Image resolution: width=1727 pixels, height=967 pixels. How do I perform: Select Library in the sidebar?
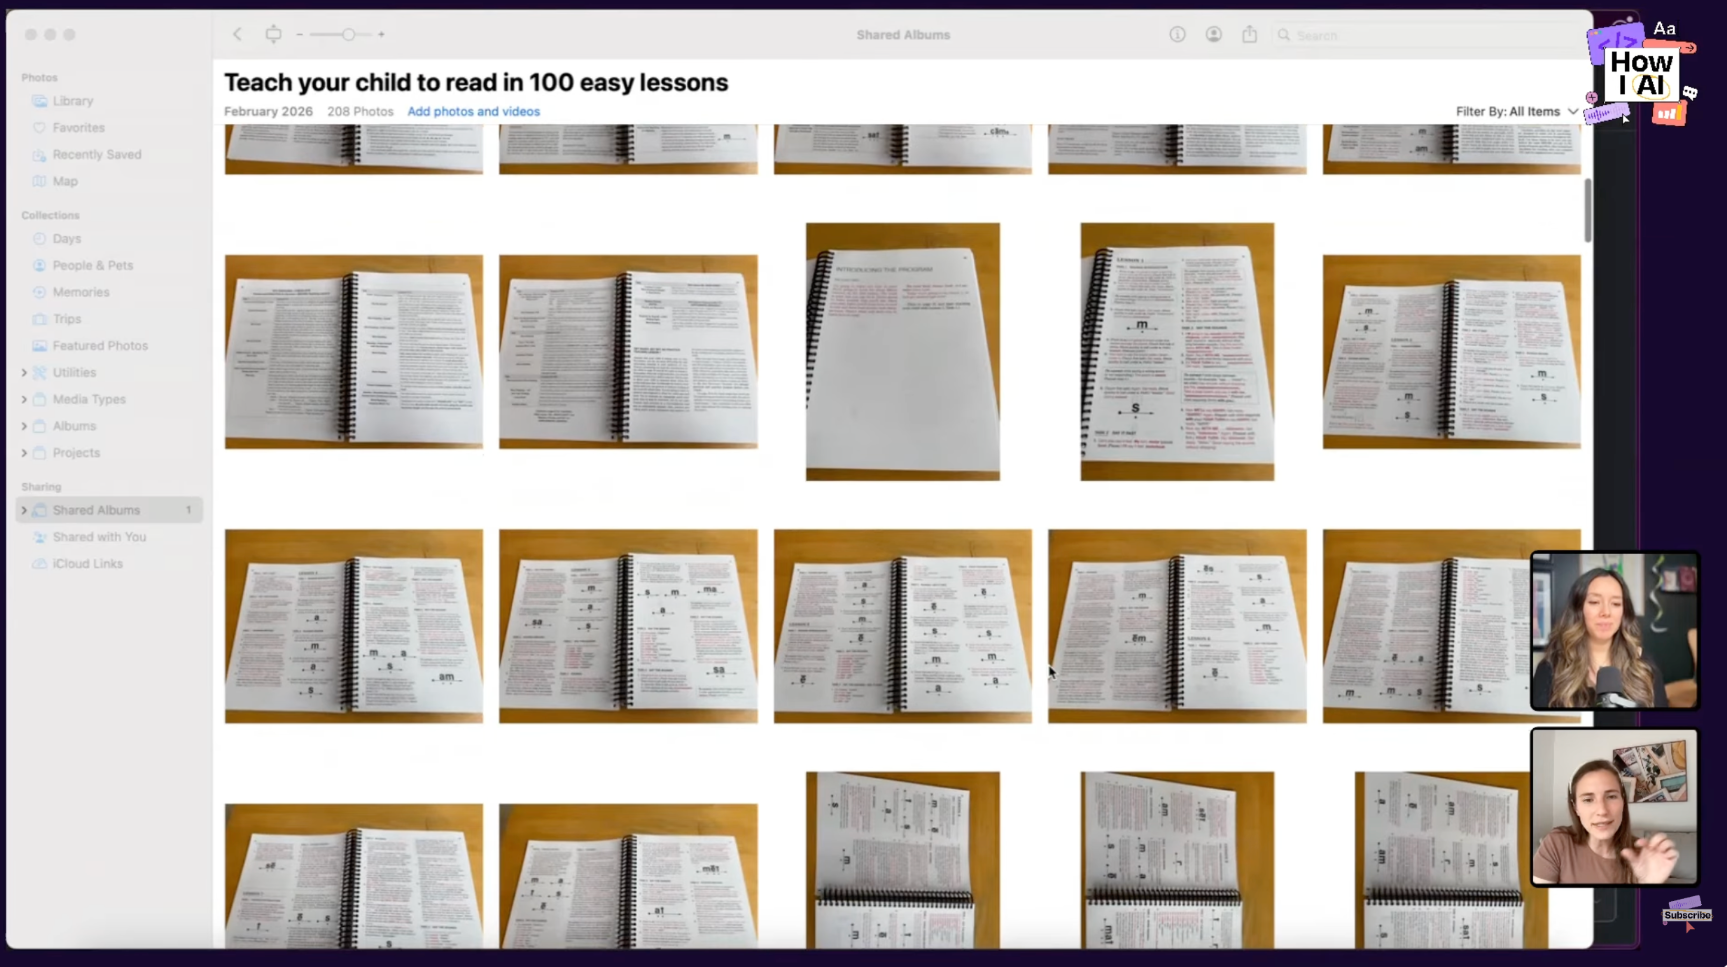point(72,101)
